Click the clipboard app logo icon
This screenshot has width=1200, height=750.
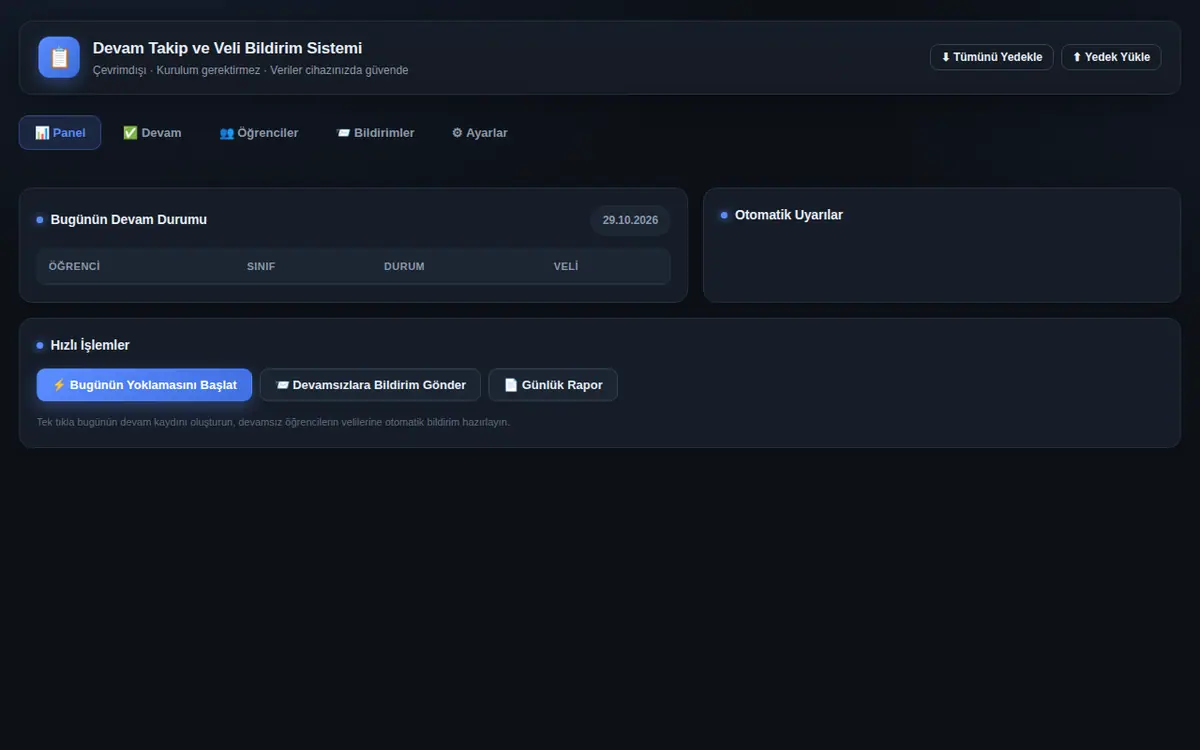[59, 57]
